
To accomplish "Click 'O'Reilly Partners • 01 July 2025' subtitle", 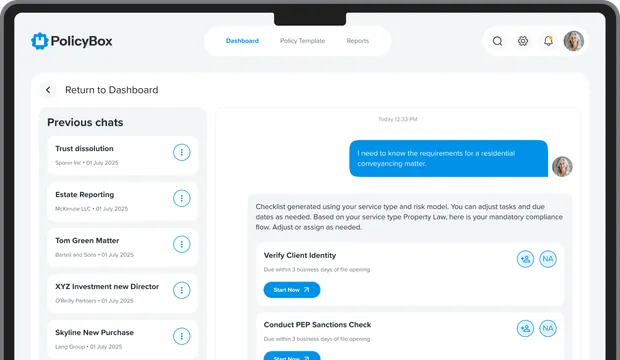I will (94, 301).
